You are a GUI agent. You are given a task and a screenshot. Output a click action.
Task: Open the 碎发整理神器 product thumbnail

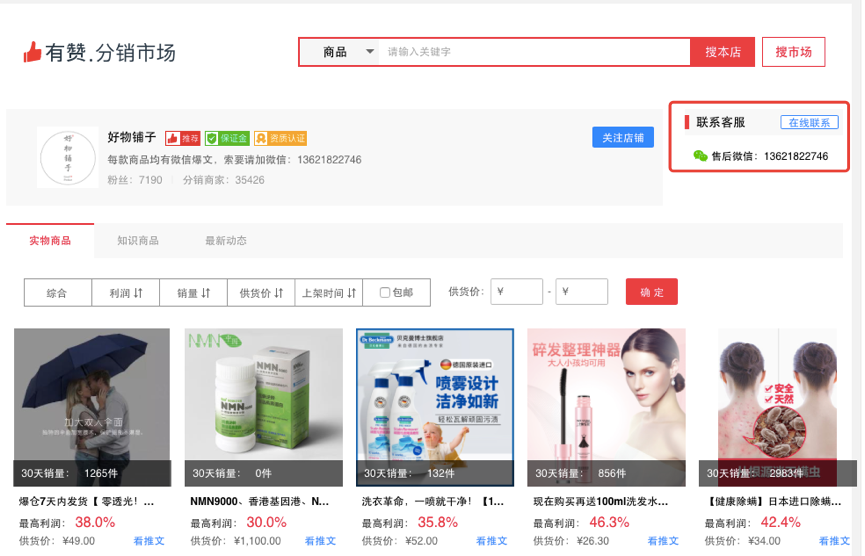pyautogui.click(x=606, y=408)
